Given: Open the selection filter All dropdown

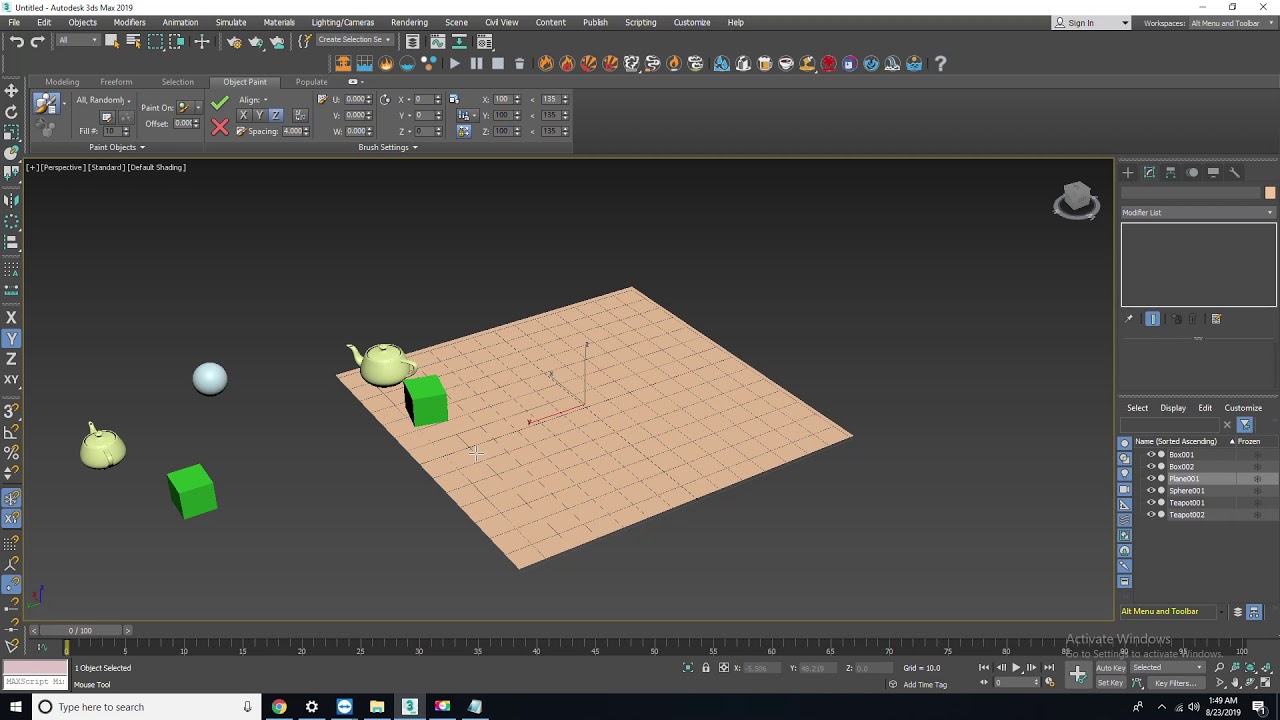Looking at the screenshot, I should (x=76, y=41).
